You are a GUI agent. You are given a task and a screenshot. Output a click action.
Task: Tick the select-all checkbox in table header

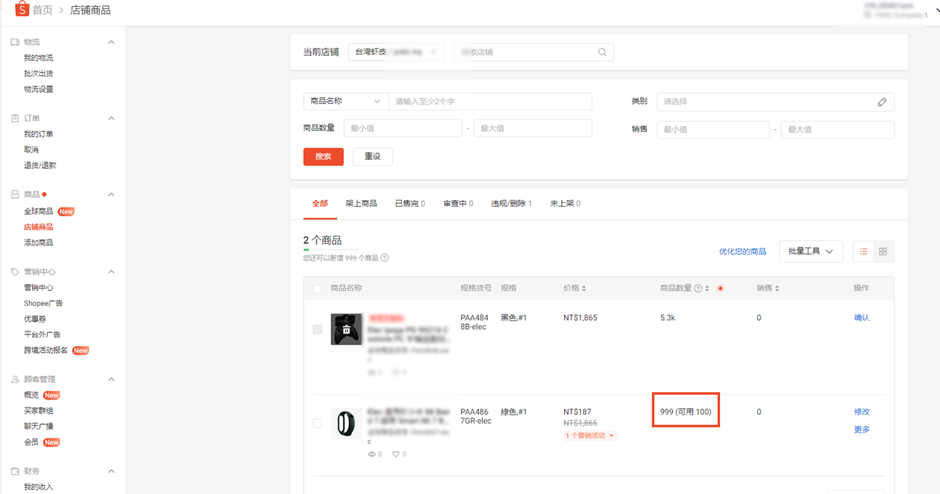[x=317, y=289]
